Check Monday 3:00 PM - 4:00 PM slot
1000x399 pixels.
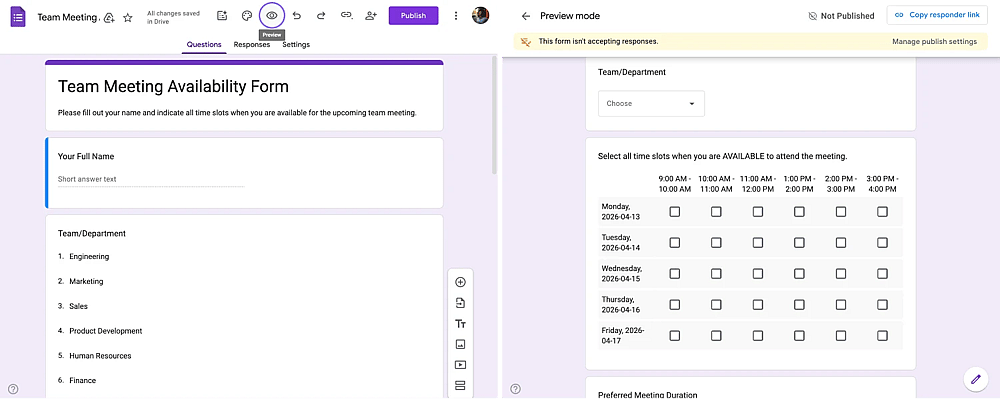(882, 212)
